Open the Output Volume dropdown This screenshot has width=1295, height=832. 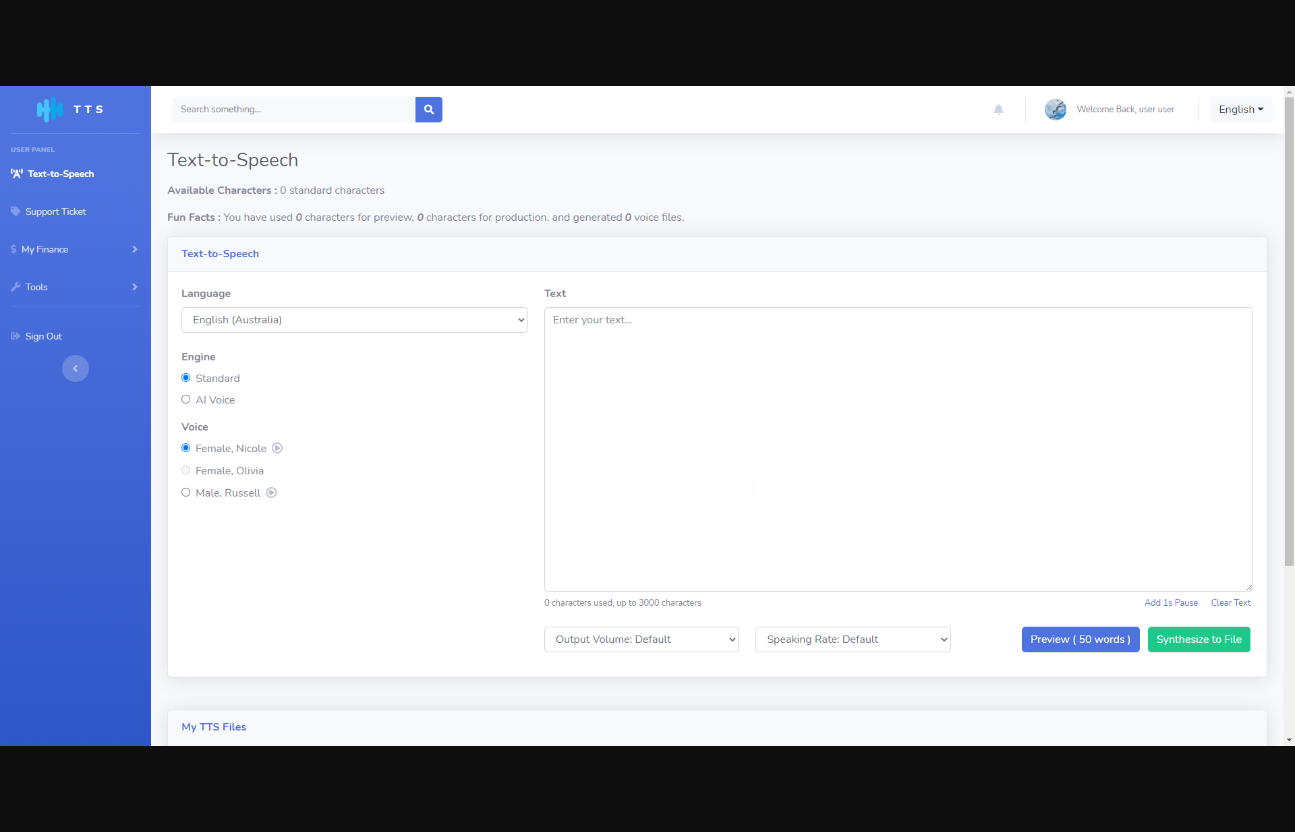(641, 640)
